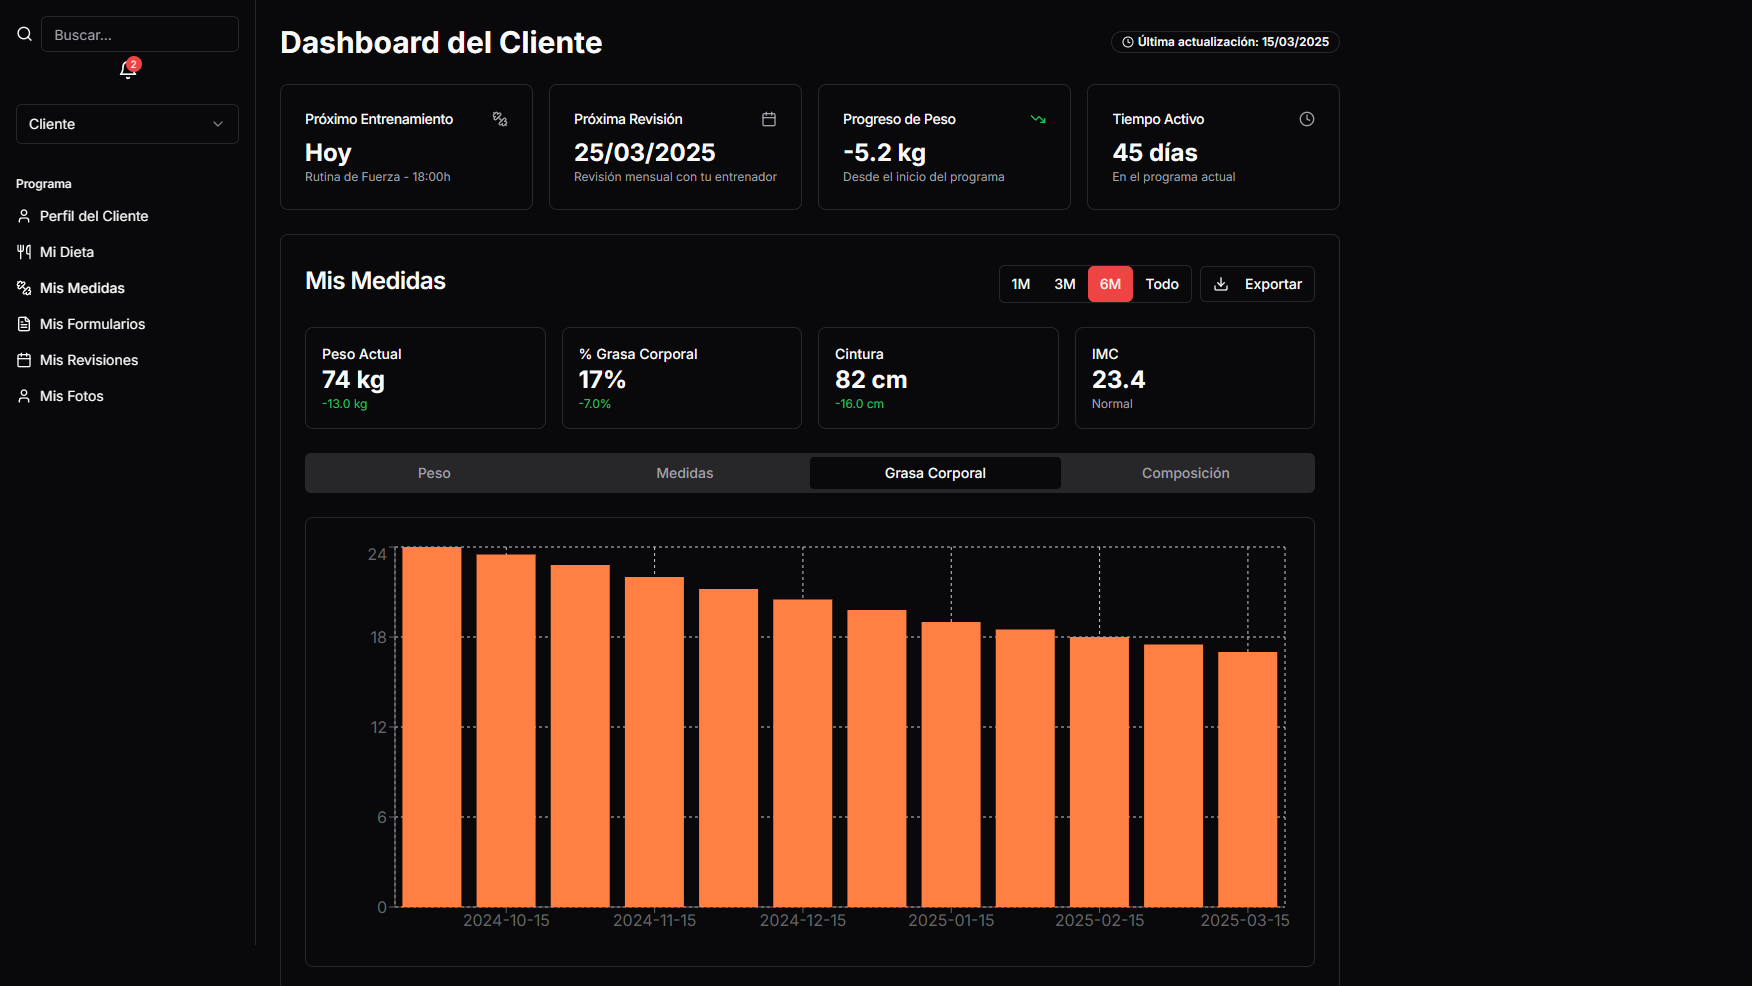Click the notification bell icon

[x=128, y=69]
